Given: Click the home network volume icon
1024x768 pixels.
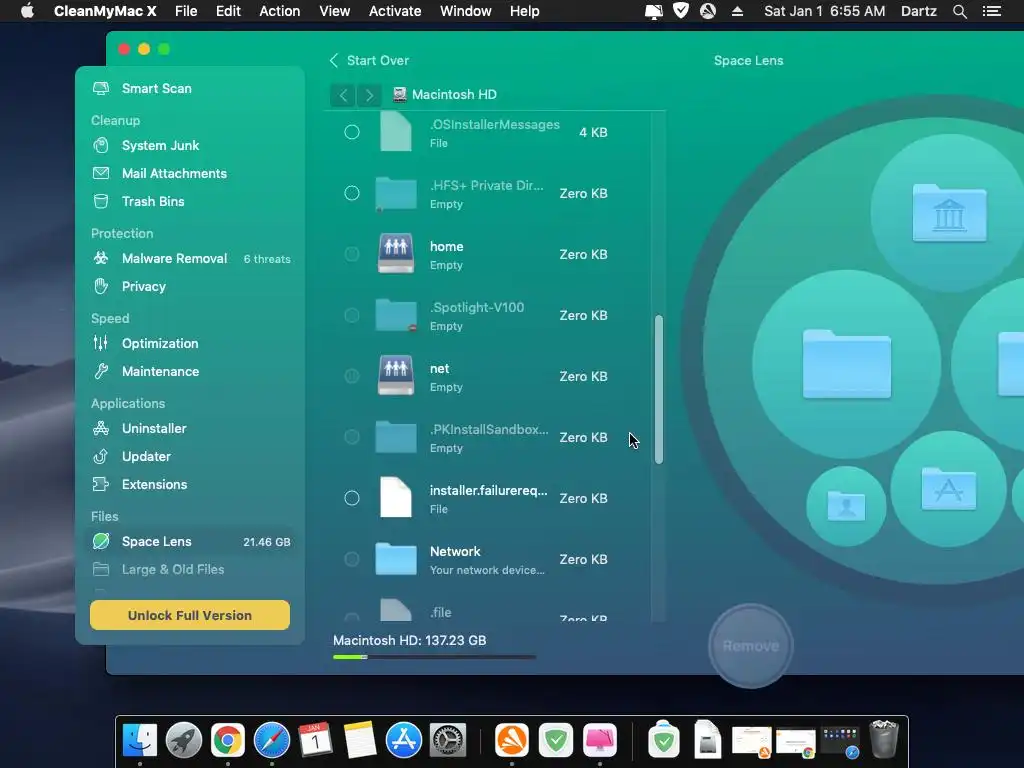Looking at the screenshot, I should coord(396,253).
